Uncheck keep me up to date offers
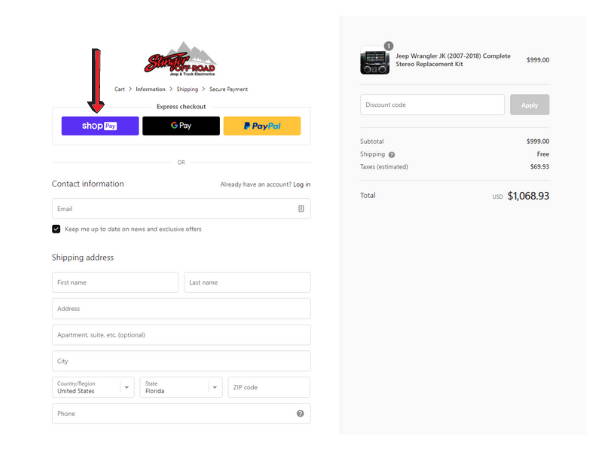Screen dimensions: 600x450 coord(56,229)
